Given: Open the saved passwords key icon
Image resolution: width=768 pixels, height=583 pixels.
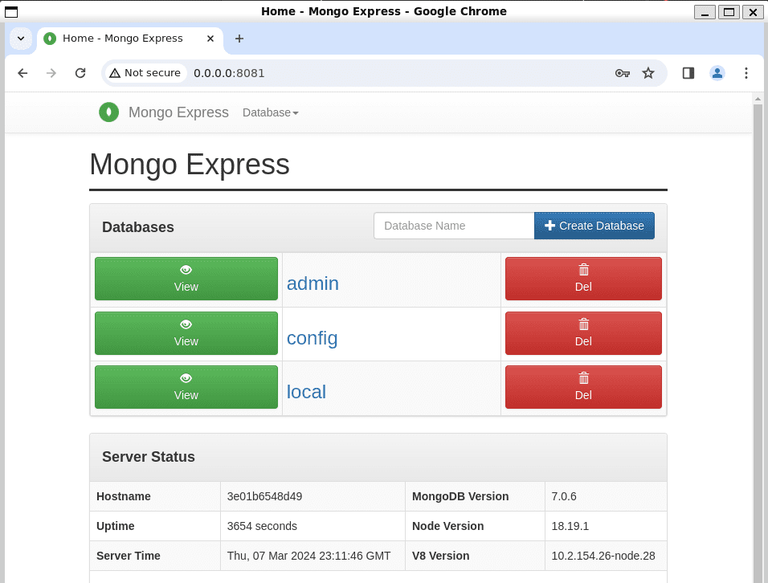Looking at the screenshot, I should [x=622, y=73].
